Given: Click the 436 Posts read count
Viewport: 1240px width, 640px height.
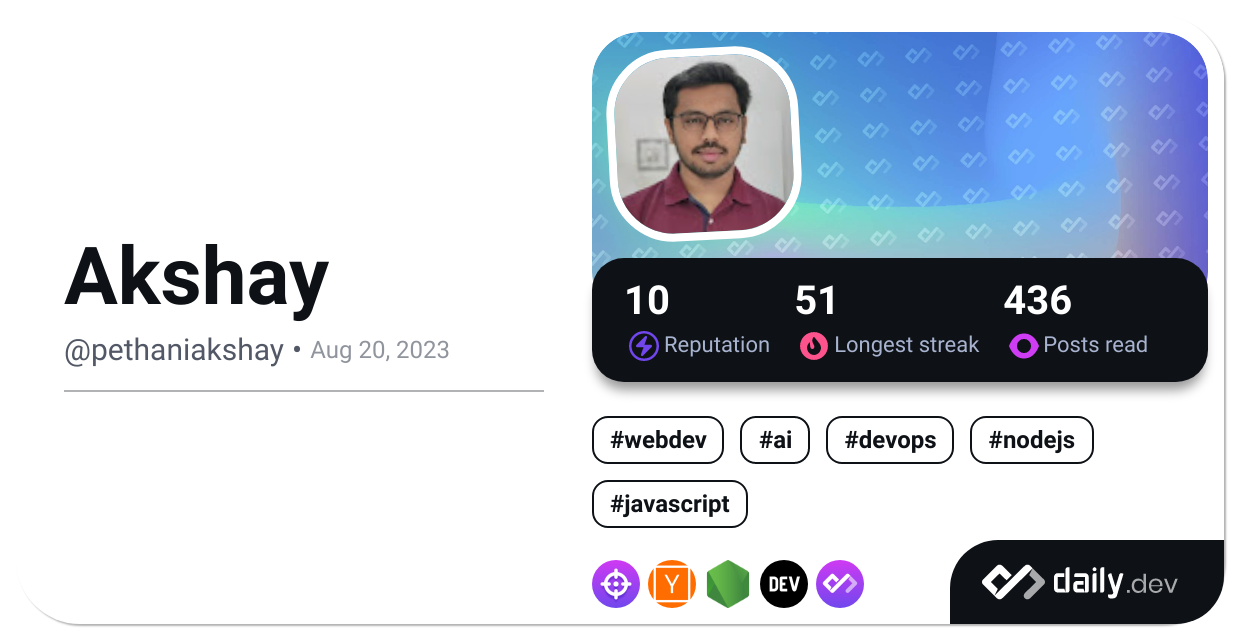Looking at the screenshot, I should [1037, 301].
